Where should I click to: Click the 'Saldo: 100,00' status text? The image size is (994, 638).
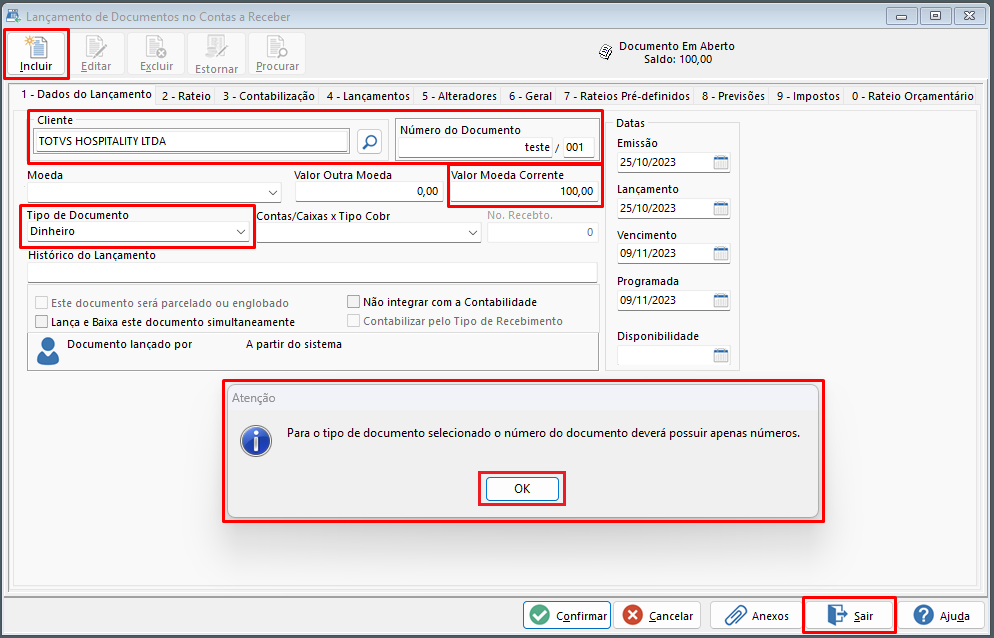tap(678, 60)
